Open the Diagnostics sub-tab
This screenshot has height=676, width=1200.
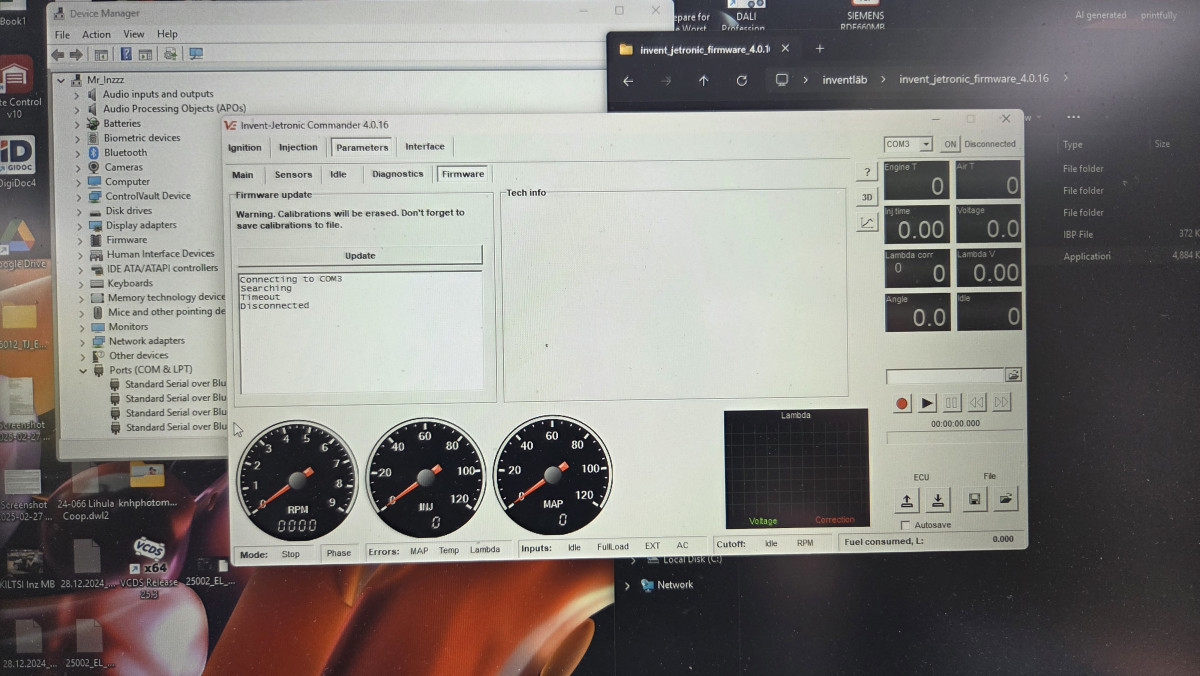pyautogui.click(x=397, y=174)
